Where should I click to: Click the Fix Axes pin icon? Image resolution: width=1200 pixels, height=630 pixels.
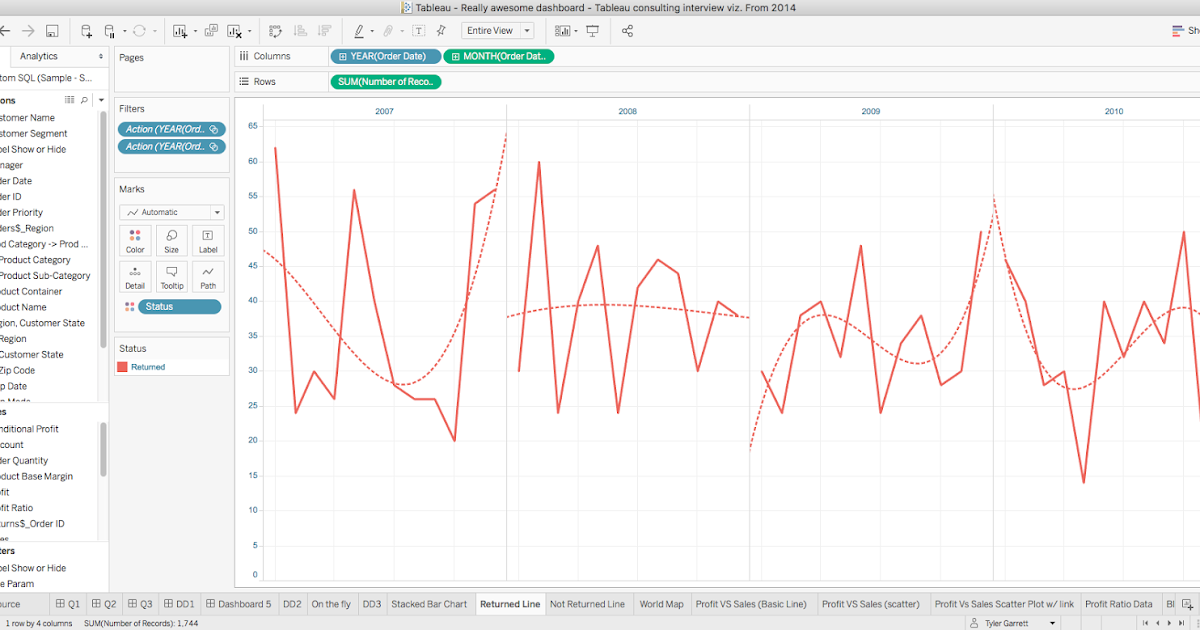coord(440,31)
